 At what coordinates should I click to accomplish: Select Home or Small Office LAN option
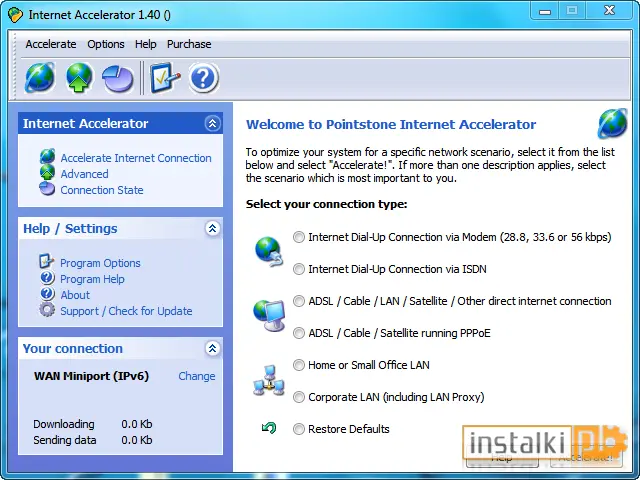tap(299, 365)
